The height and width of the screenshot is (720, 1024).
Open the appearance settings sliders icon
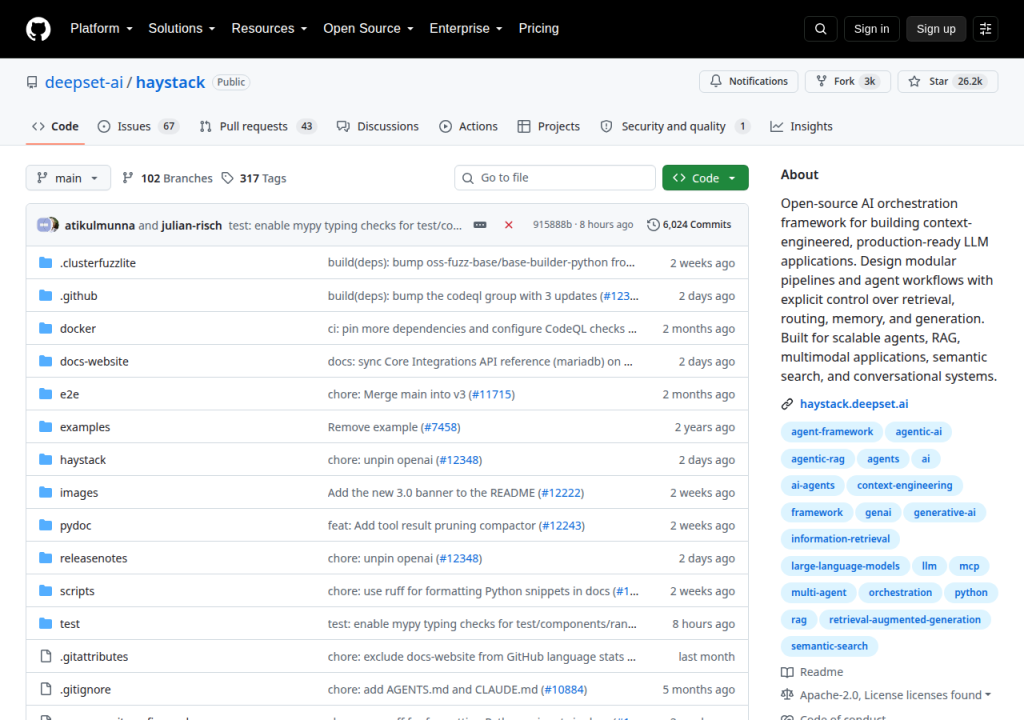tap(985, 29)
